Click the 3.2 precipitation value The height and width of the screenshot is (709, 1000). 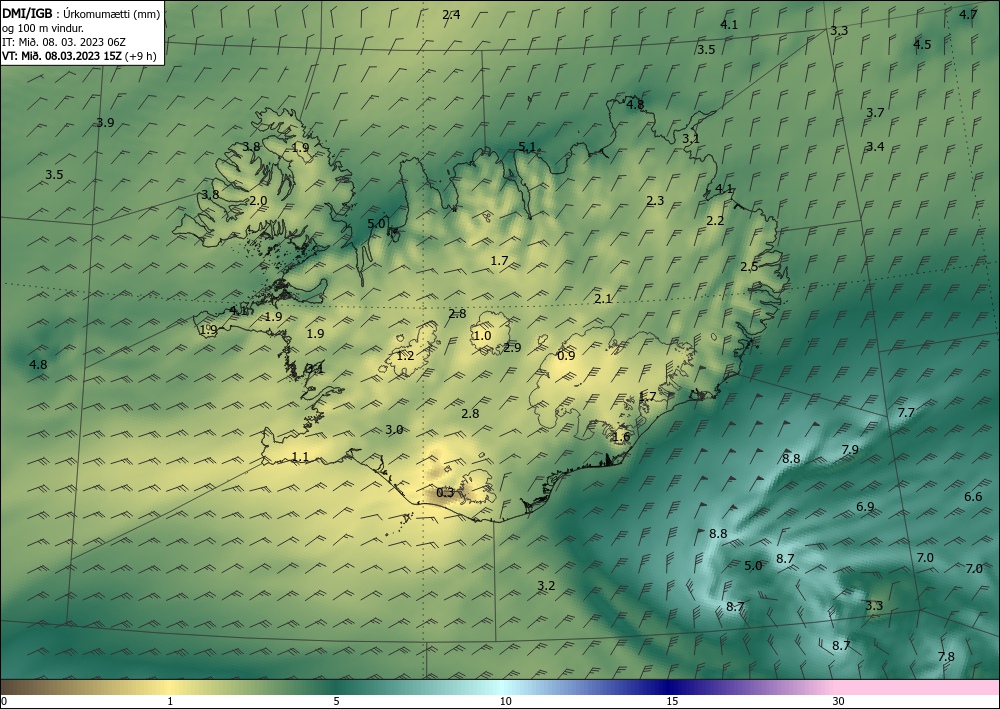click(546, 585)
